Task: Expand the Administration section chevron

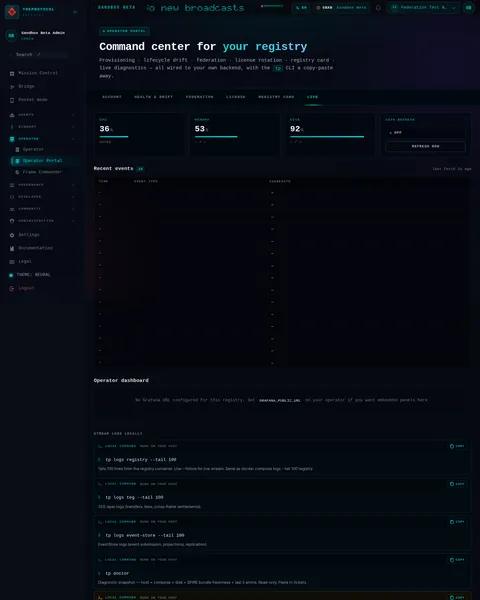Action: [73, 221]
